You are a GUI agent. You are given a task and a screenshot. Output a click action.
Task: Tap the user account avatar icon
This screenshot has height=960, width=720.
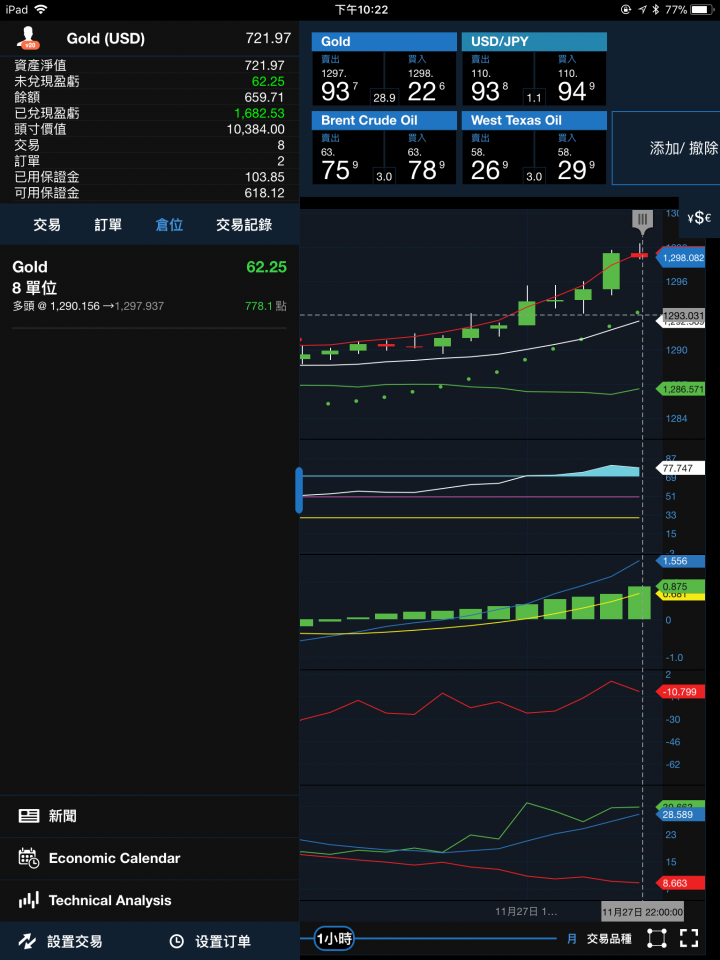[27, 38]
